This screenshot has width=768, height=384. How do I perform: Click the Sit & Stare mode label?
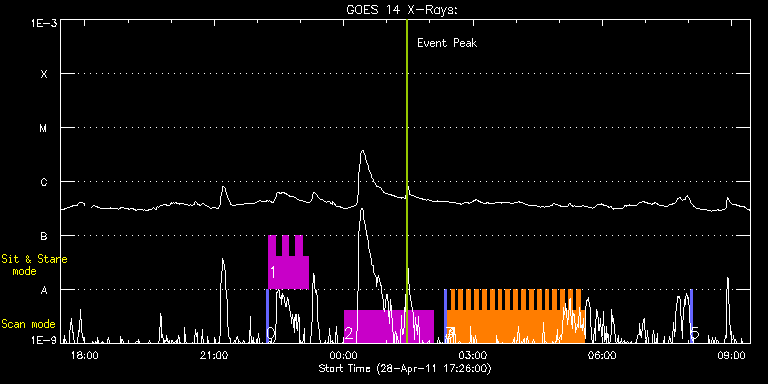click(34, 265)
